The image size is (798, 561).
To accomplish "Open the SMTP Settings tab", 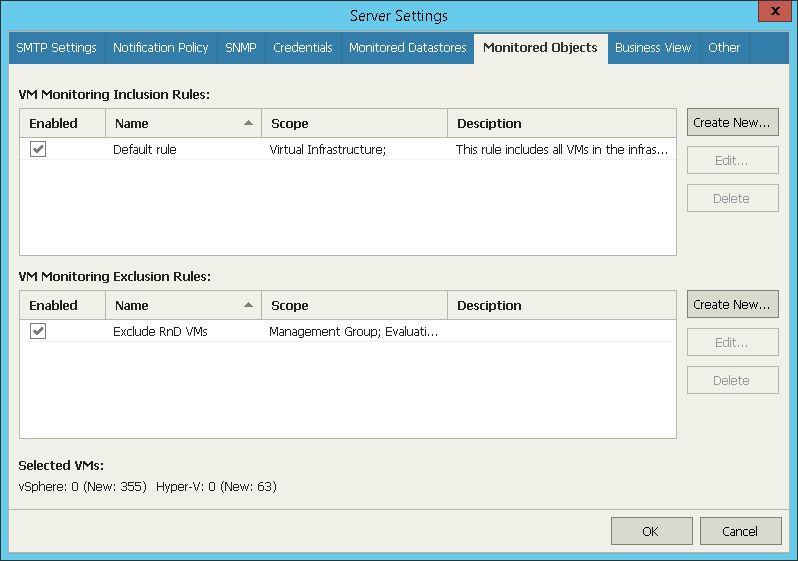I will pos(56,48).
